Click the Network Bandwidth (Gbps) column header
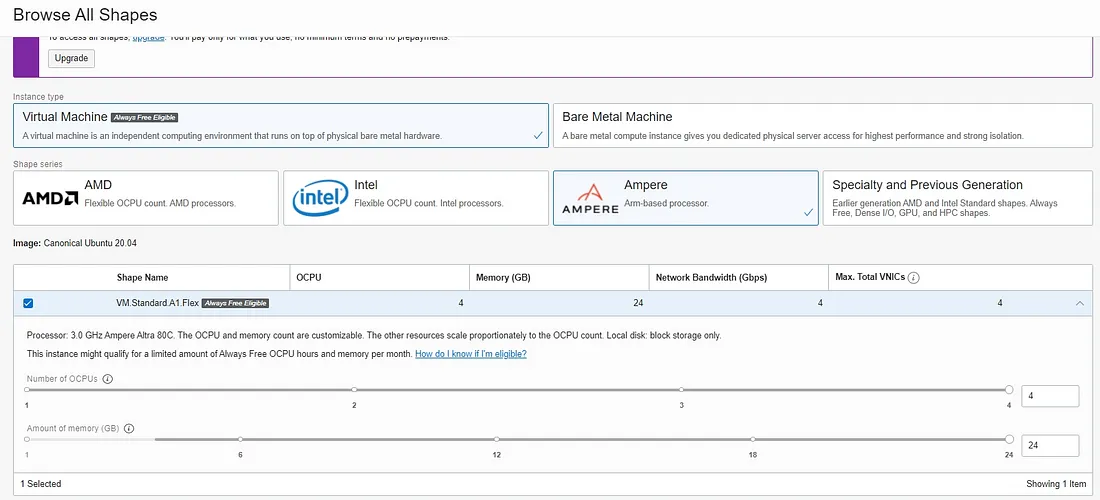Image resolution: width=1100 pixels, height=500 pixels. coord(711,278)
